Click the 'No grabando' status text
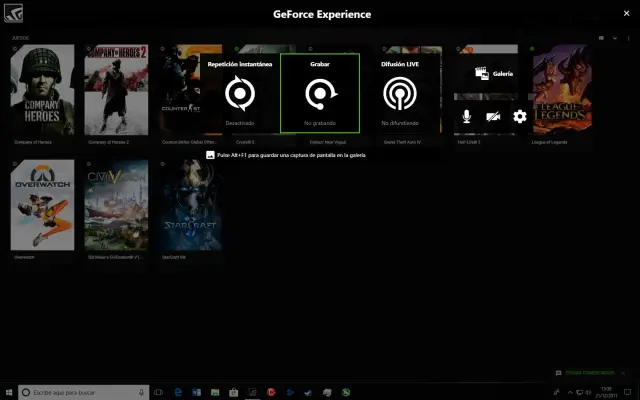 click(320, 123)
